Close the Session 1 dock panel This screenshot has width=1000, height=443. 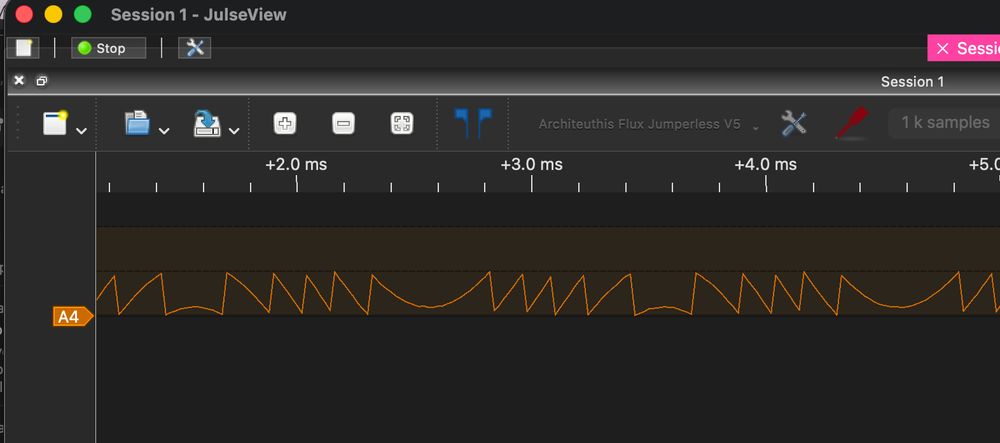coord(19,80)
